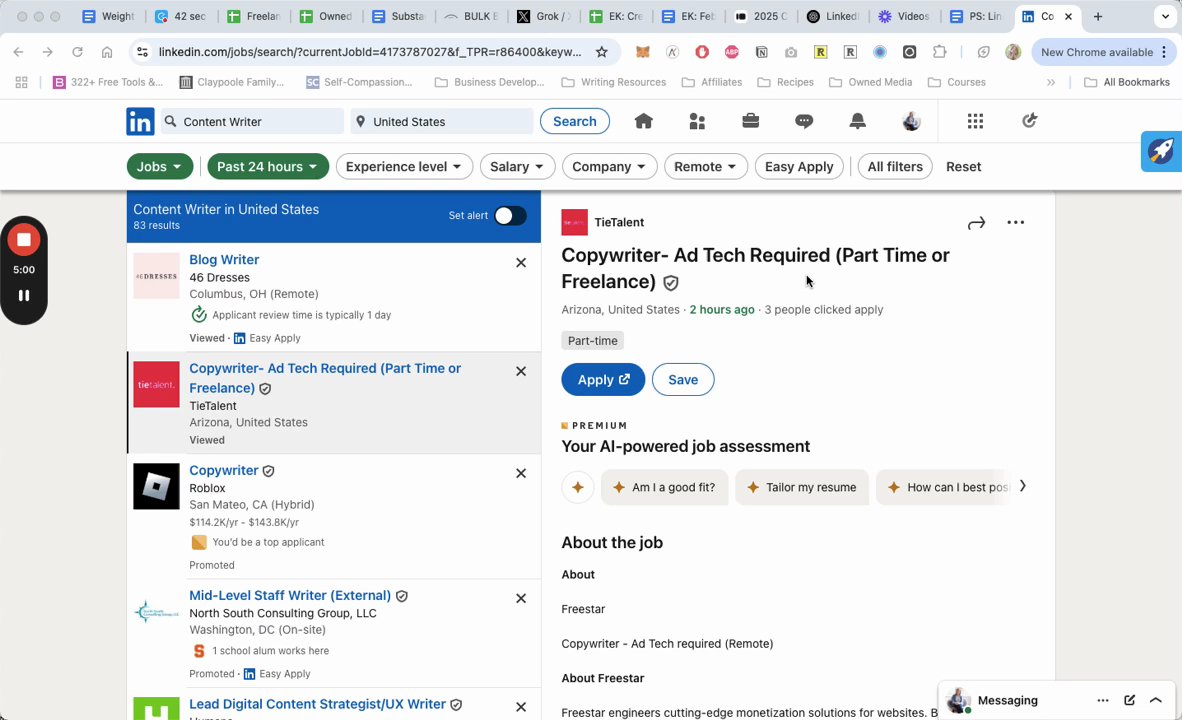Open job posting more options menu
1182x720 pixels.
(1015, 223)
